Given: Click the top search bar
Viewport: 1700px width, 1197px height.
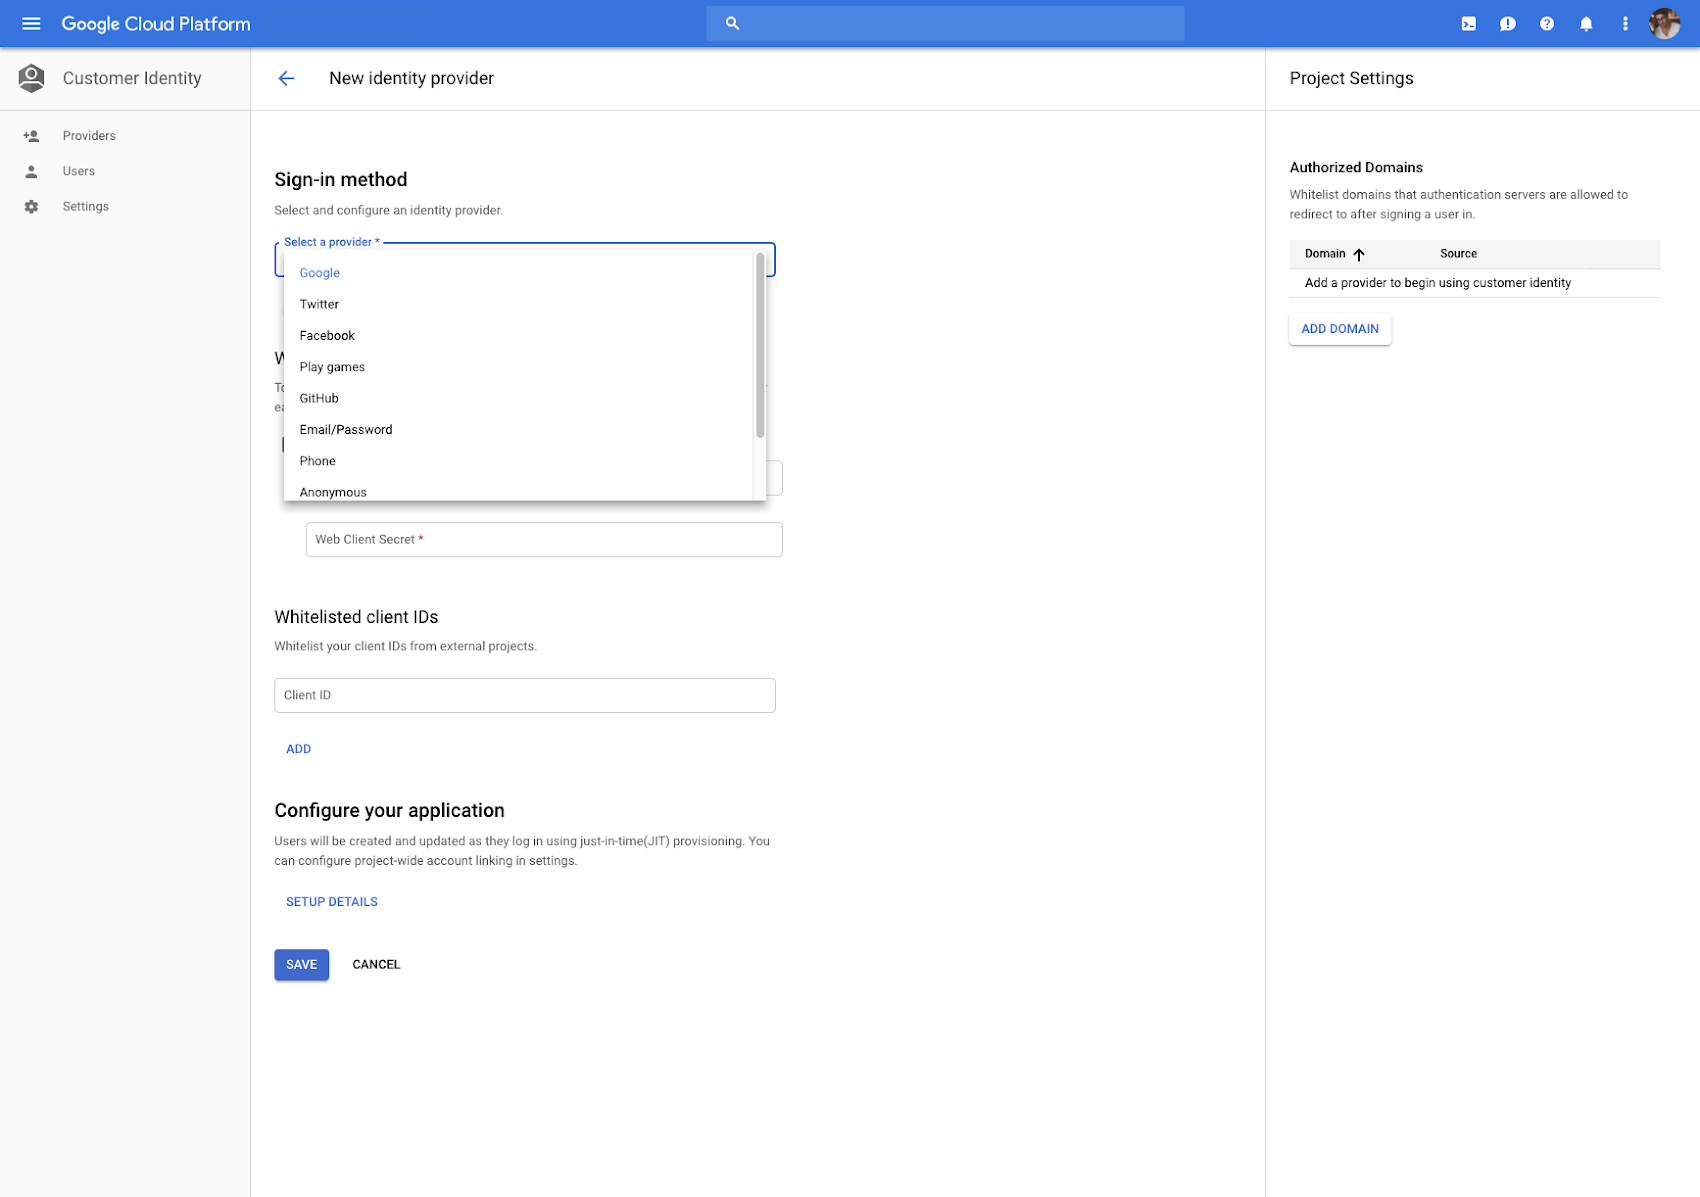Looking at the screenshot, I should pyautogui.click(x=945, y=23).
